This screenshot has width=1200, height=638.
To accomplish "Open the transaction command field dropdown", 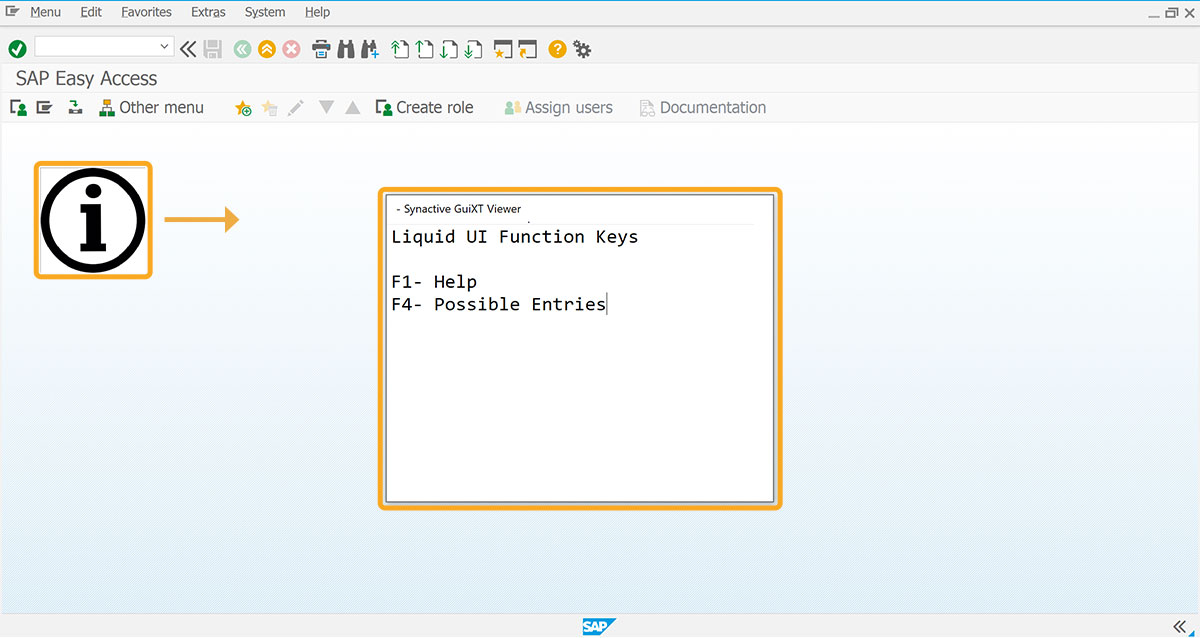I will pyautogui.click(x=165, y=47).
